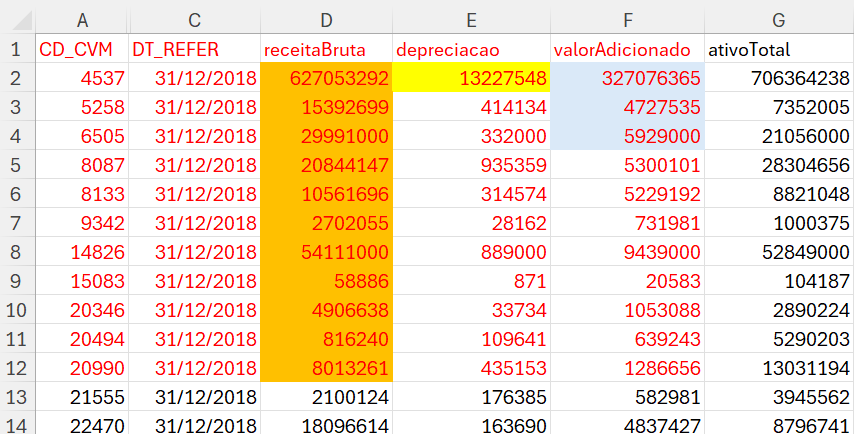Click the Select All corner triangle

click(x=16, y=19)
